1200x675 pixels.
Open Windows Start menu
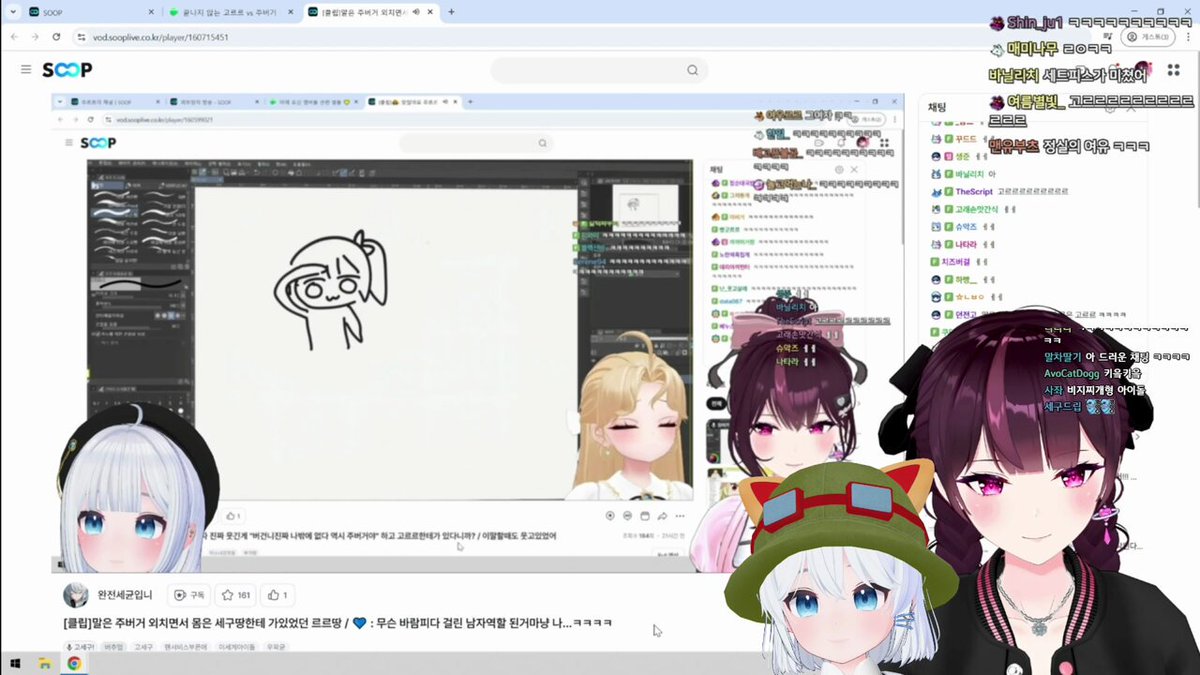tap(15, 663)
